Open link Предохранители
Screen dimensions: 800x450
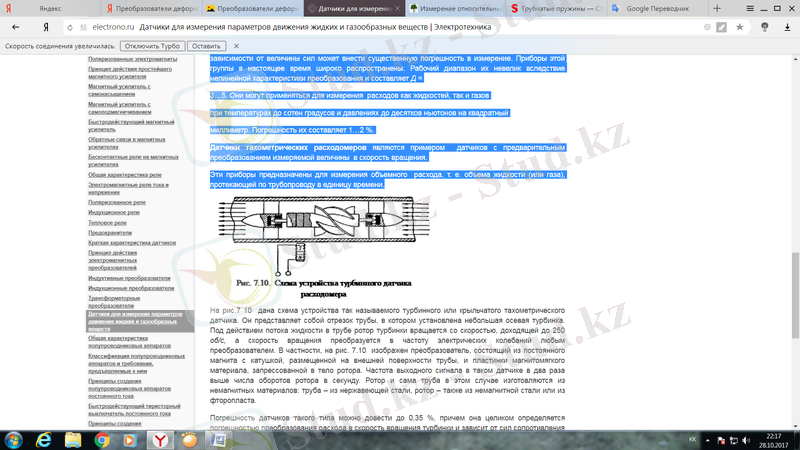tap(110, 233)
